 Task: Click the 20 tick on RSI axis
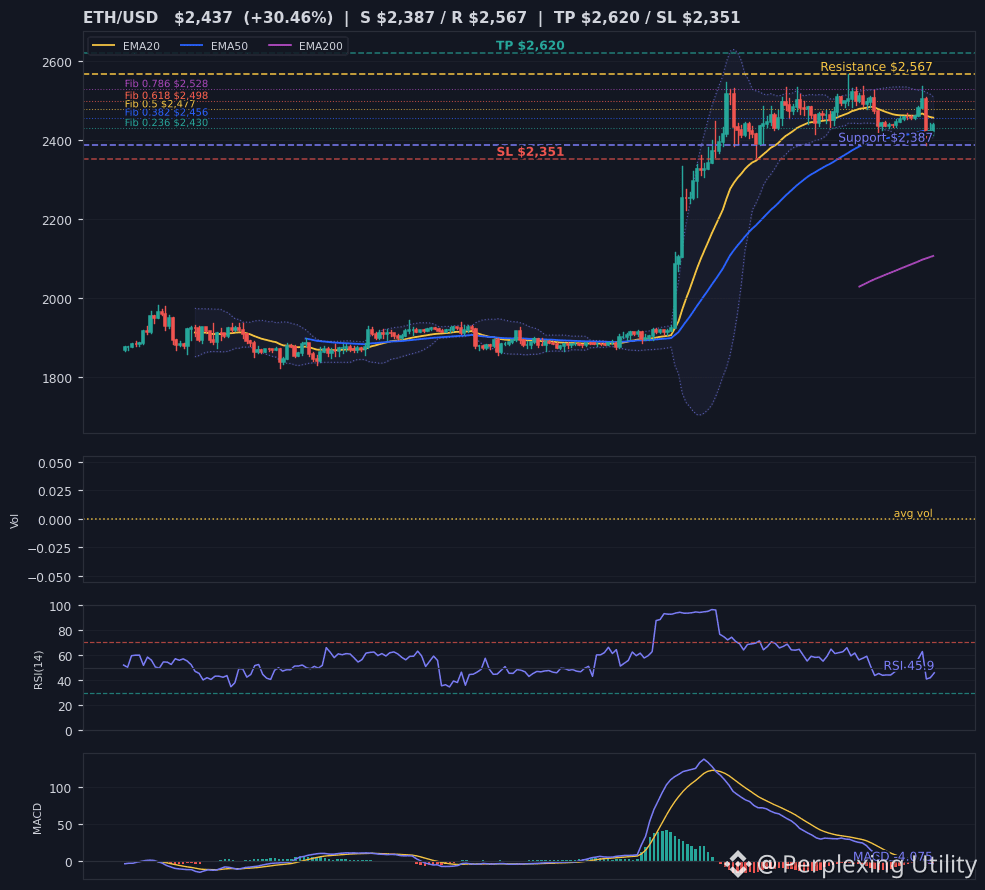tap(65, 707)
